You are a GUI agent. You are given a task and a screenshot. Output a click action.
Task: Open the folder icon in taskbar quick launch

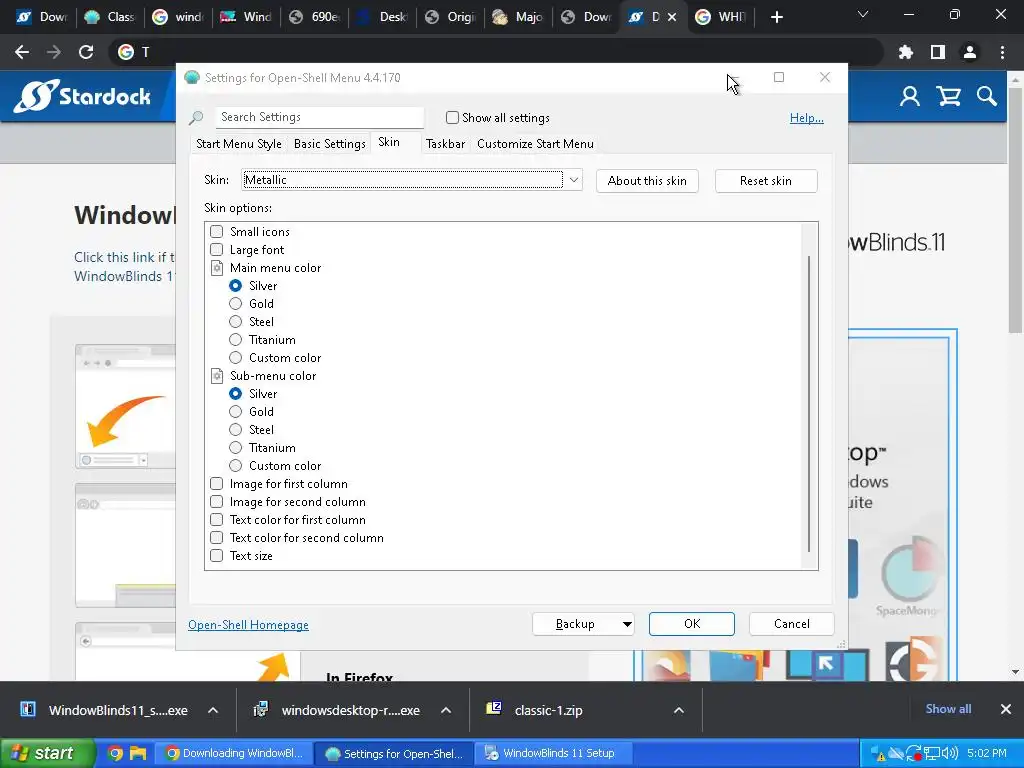(138, 753)
